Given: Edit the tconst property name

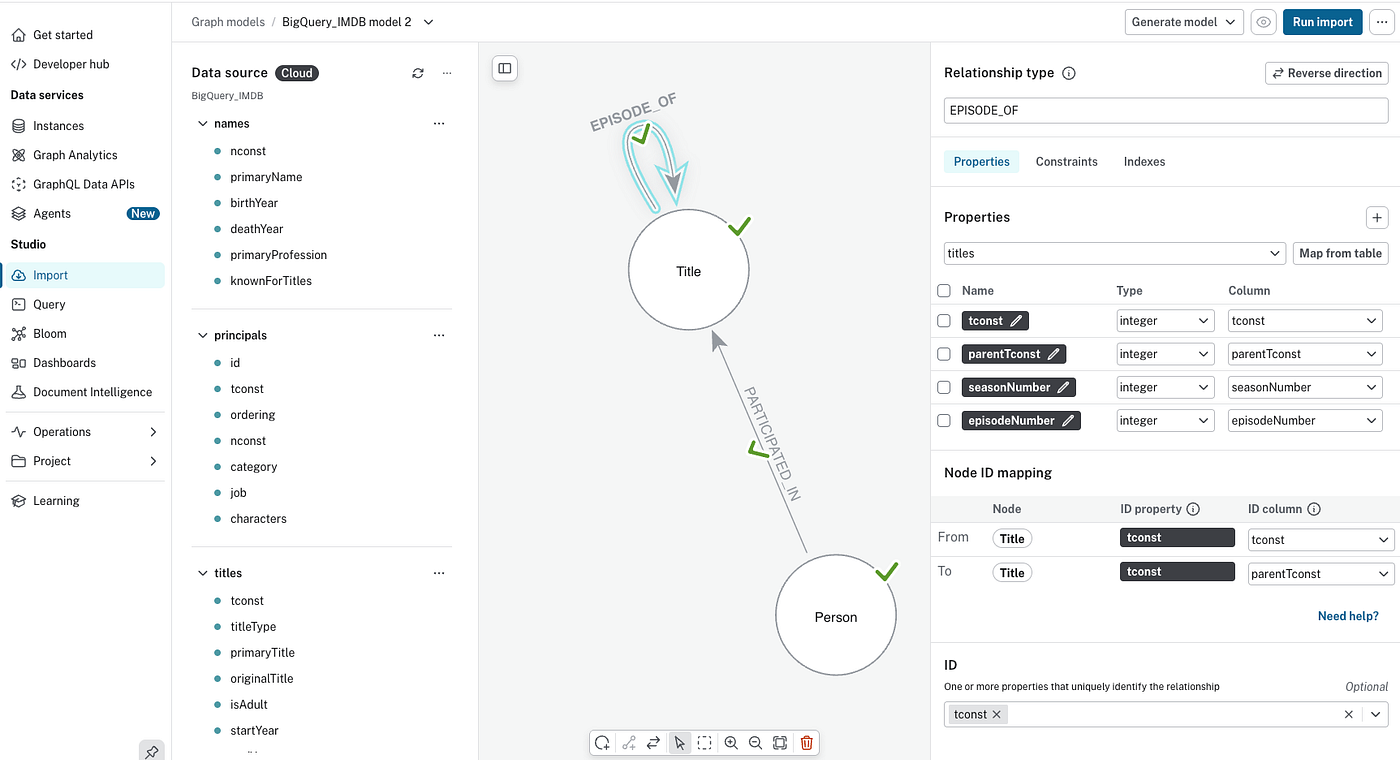Looking at the screenshot, I should click(x=1017, y=321).
